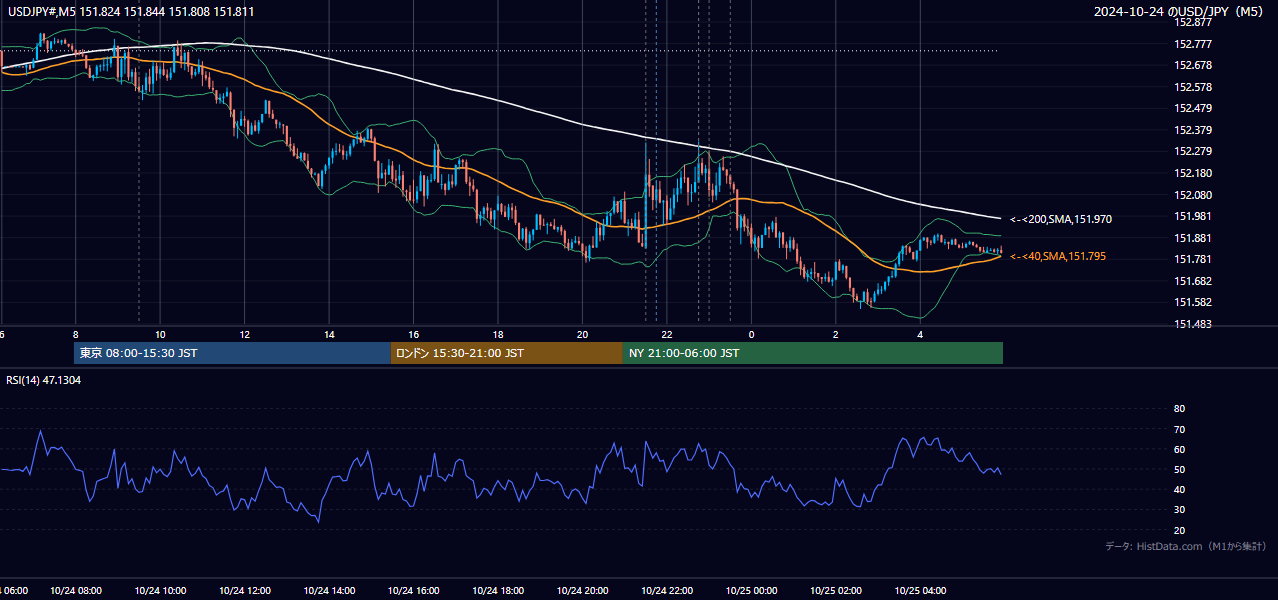Click hour tick 8 under price chart
The height and width of the screenshot is (600, 1278).
[x=75, y=334]
